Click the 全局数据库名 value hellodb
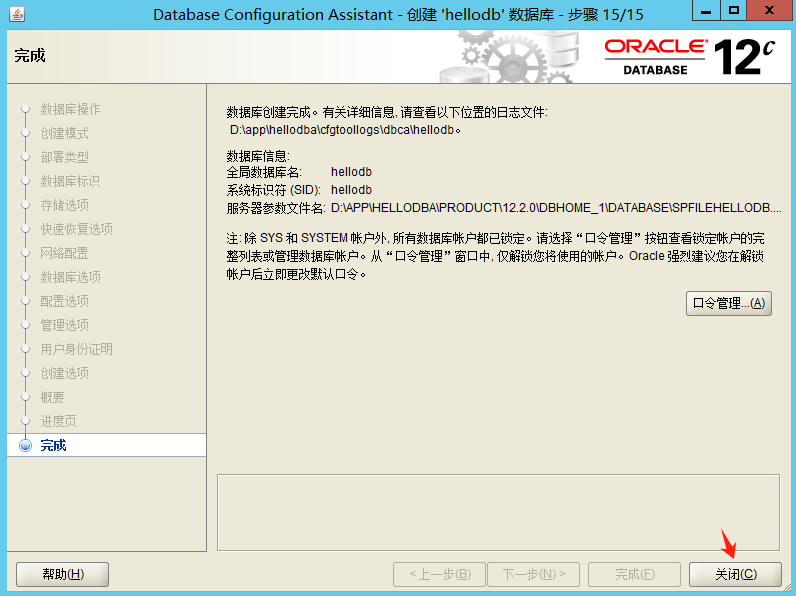 tap(351, 172)
